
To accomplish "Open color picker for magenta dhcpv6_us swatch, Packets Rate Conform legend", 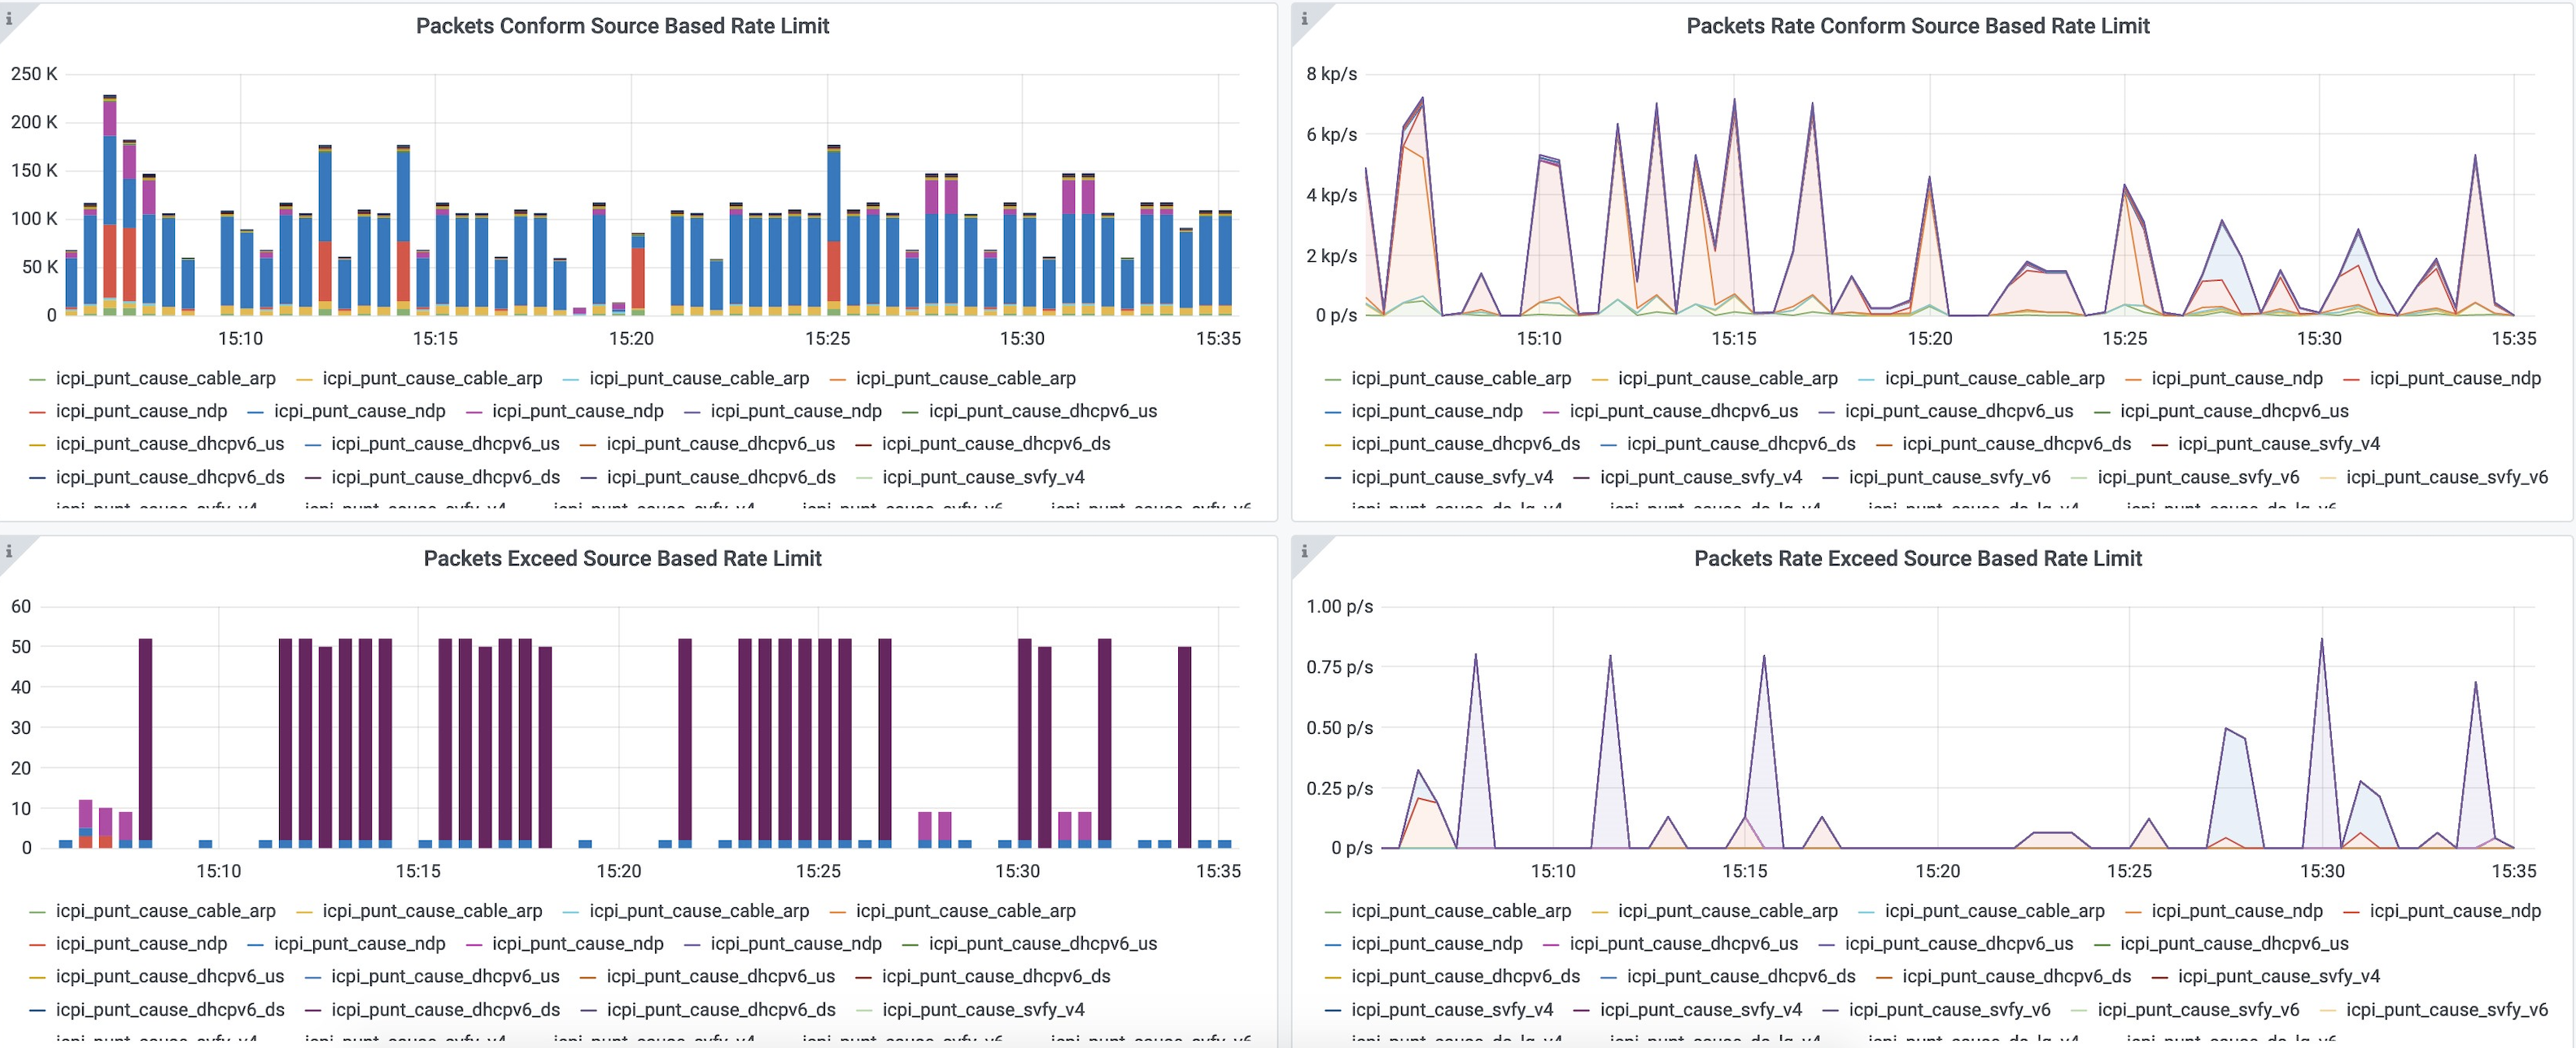I will point(1551,411).
